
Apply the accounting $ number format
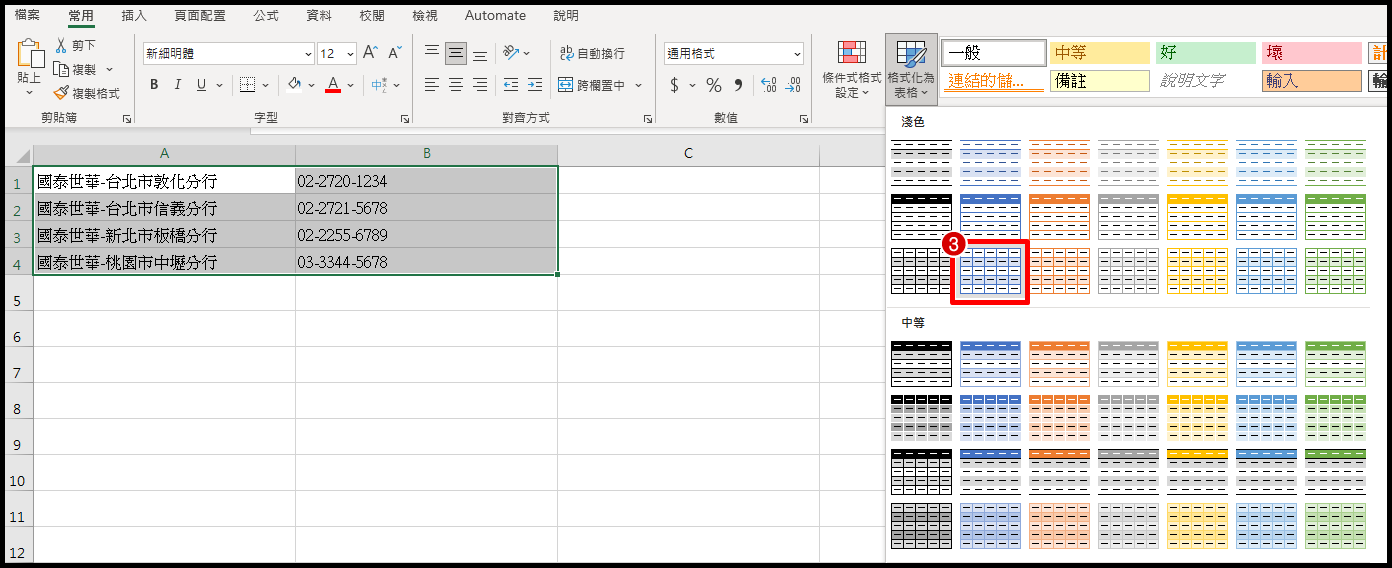[x=674, y=85]
